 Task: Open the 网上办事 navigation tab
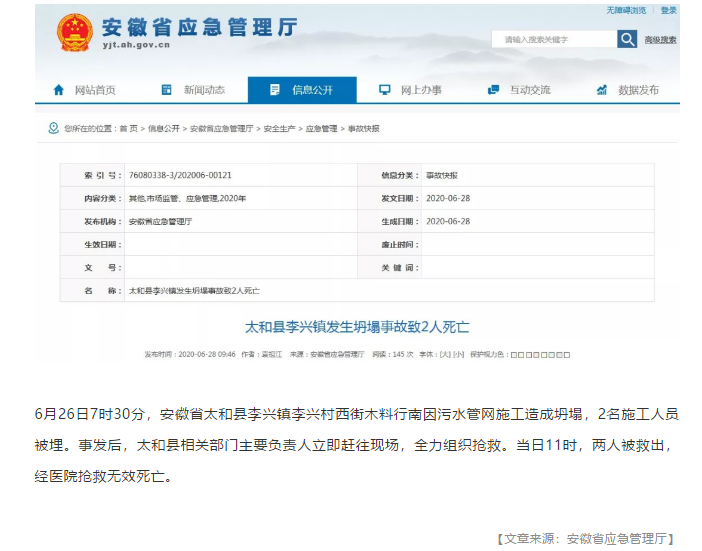pos(420,90)
